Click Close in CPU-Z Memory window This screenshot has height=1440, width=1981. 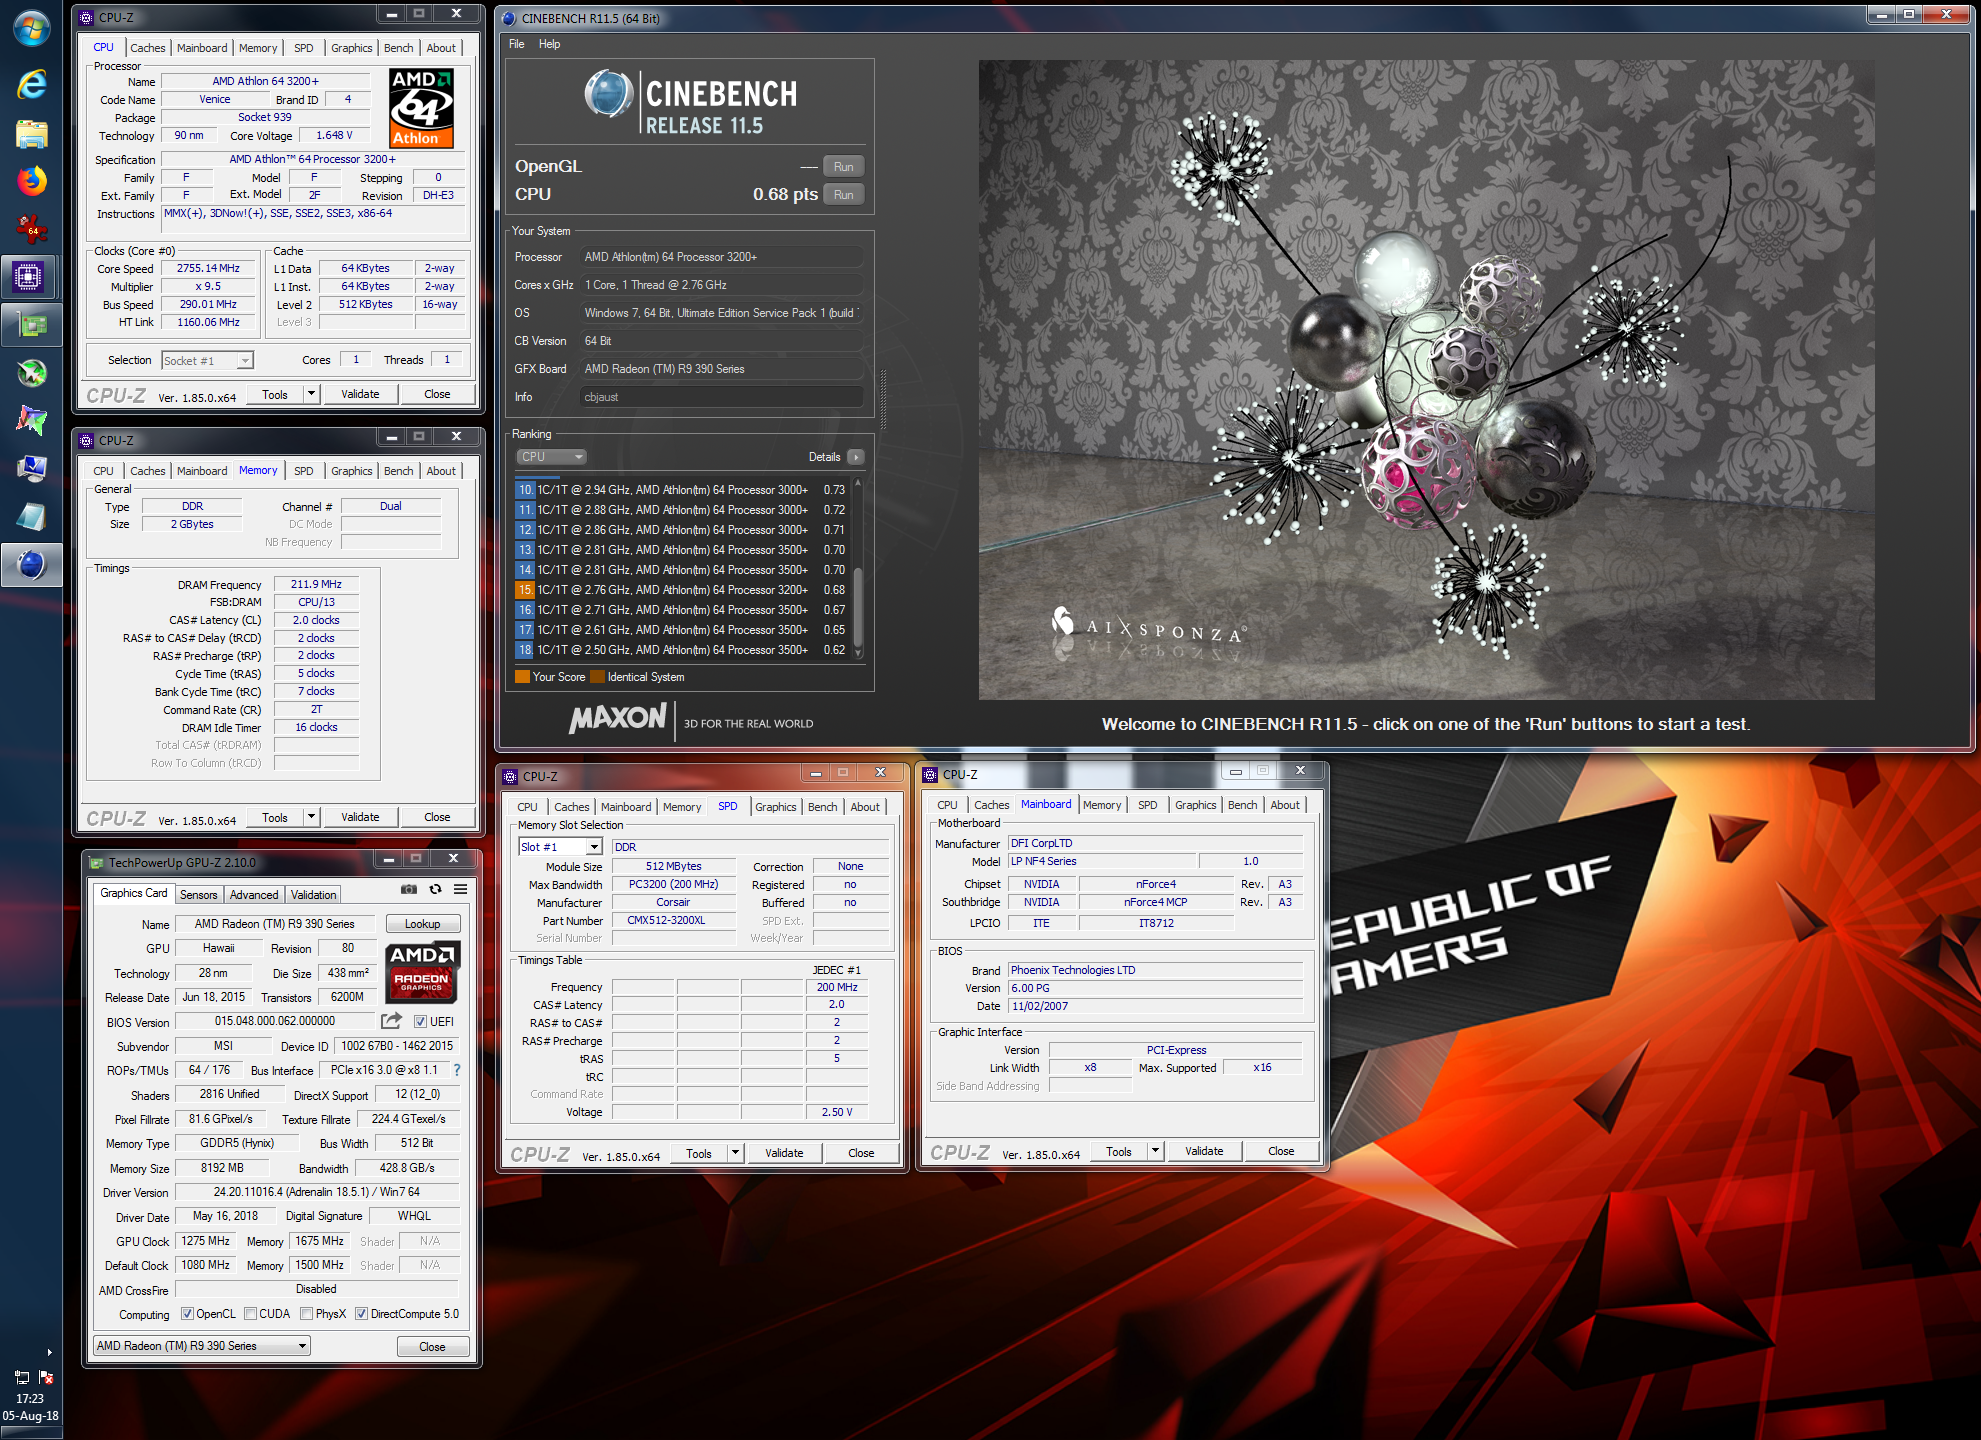point(437,817)
